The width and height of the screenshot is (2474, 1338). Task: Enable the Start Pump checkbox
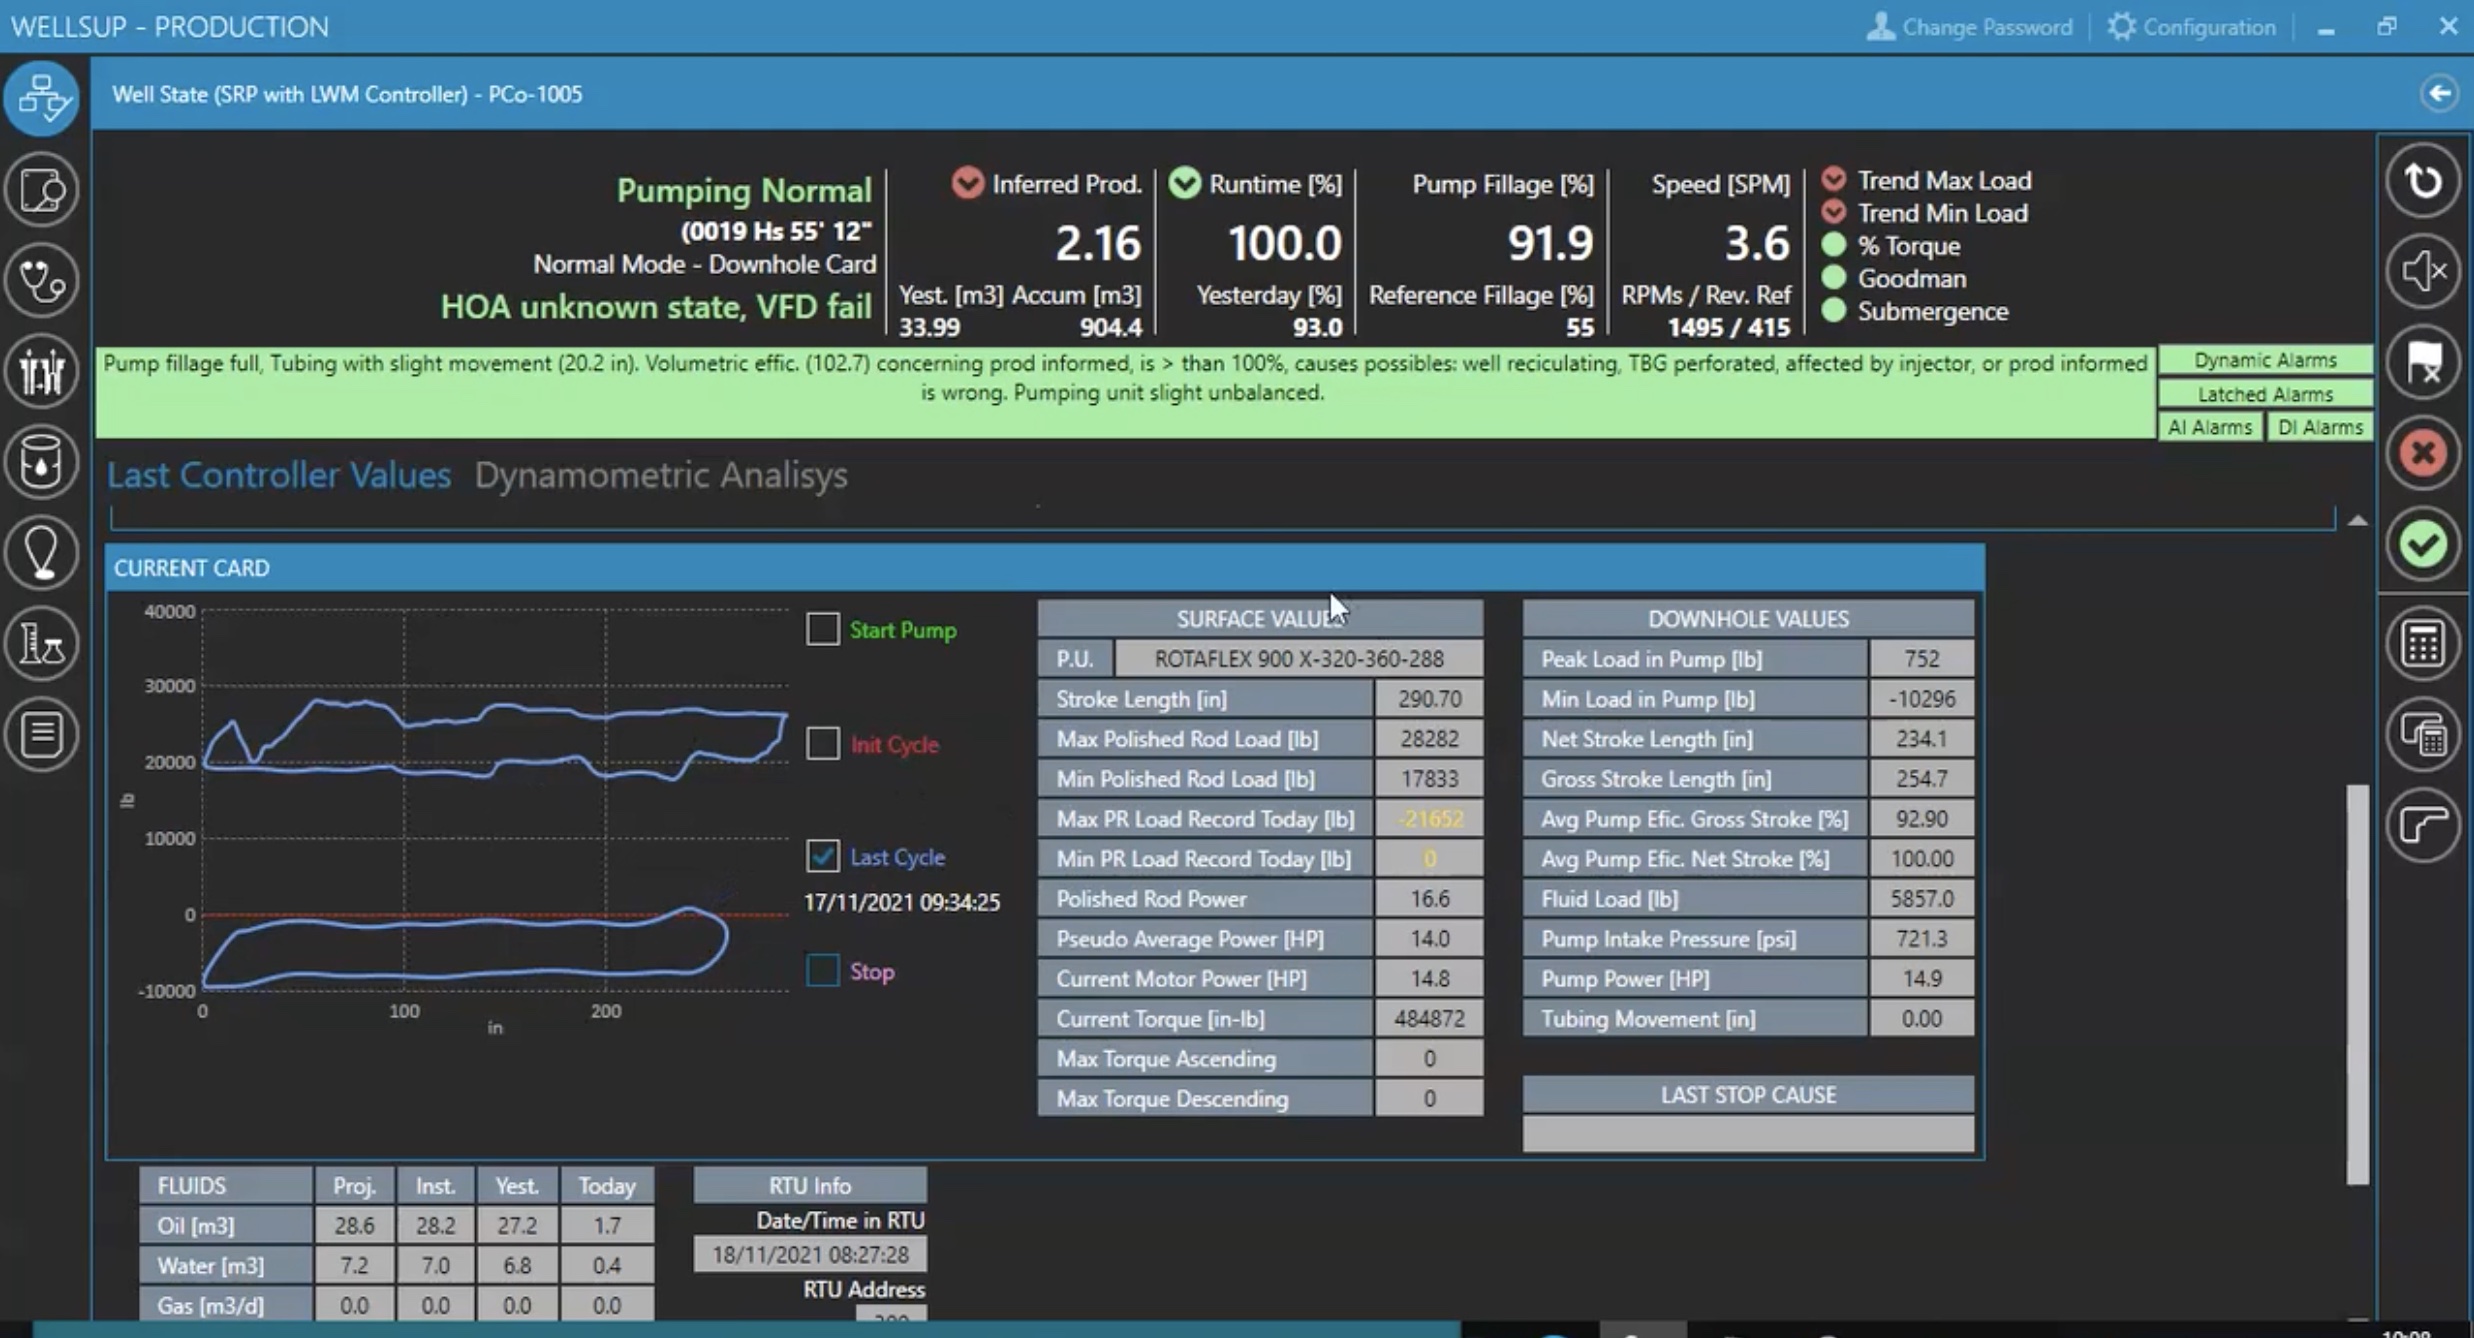point(822,629)
